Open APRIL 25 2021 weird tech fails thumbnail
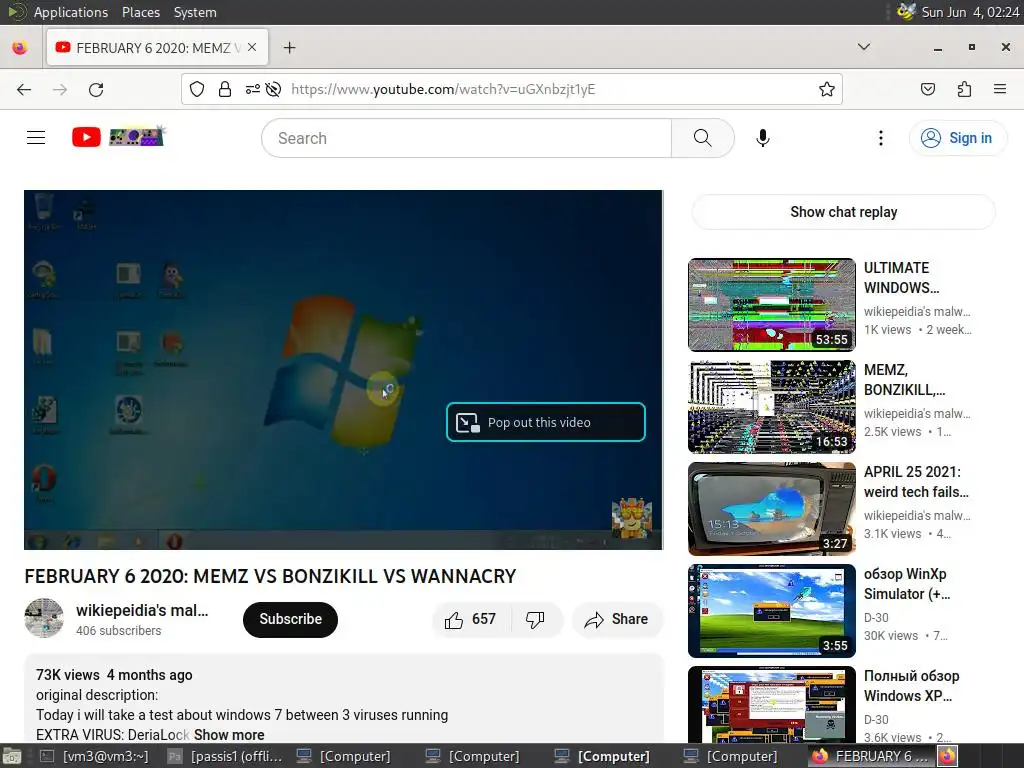Viewport: 1024px width, 768px height. (771, 509)
